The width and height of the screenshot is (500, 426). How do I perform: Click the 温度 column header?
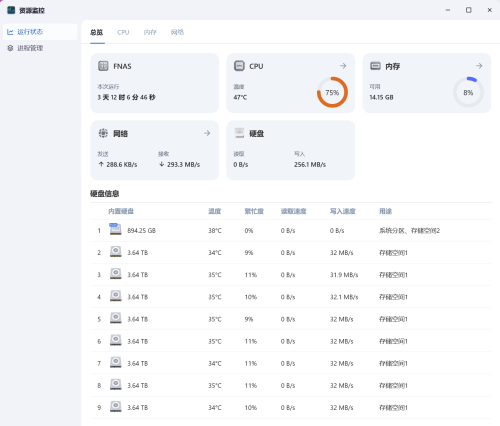coord(214,211)
